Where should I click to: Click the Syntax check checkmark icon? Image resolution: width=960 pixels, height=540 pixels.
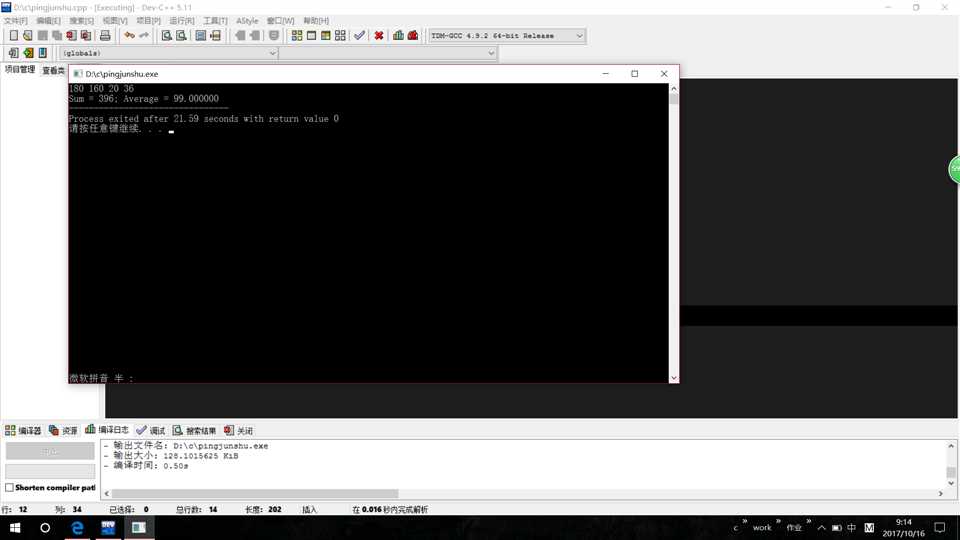pos(359,36)
